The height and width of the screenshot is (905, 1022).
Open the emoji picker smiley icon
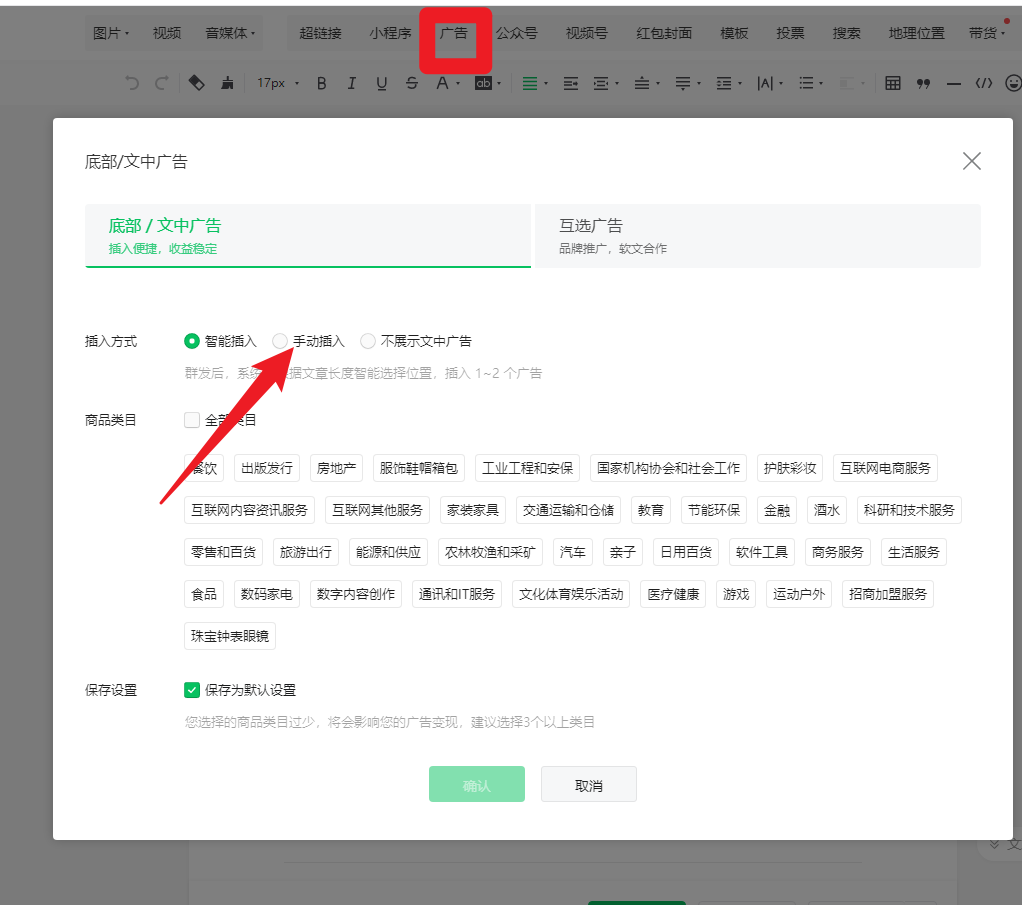tap(1013, 83)
